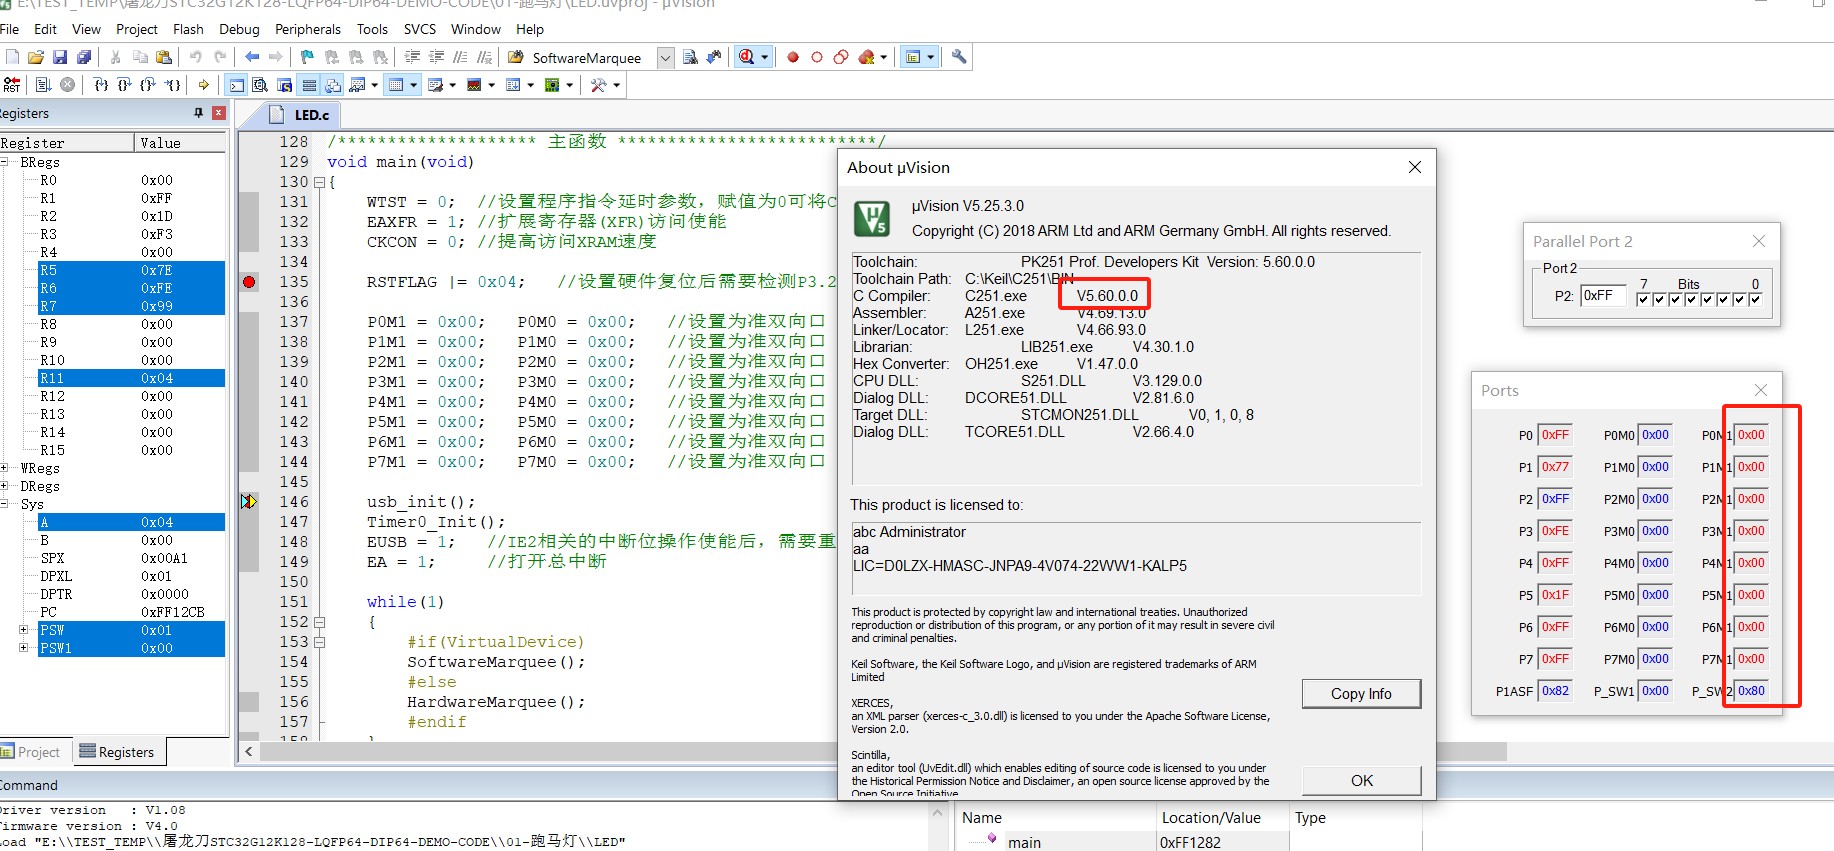
Task: Open the Flash menu
Action: coord(188,29)
